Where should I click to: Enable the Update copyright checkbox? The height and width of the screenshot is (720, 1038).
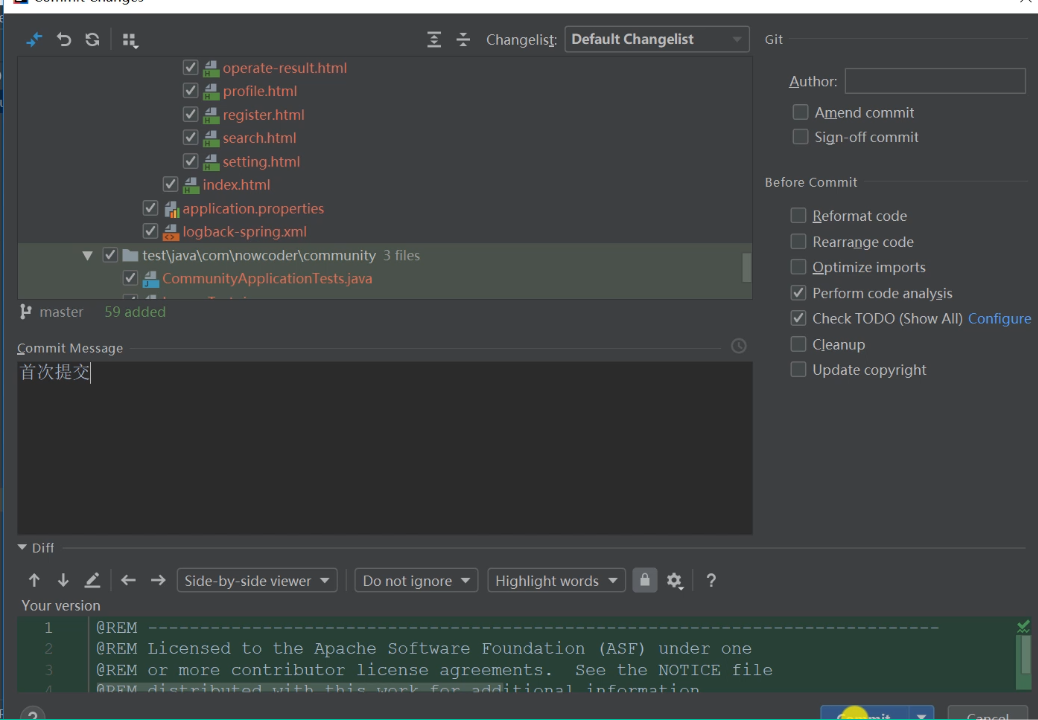coord(798,369)
